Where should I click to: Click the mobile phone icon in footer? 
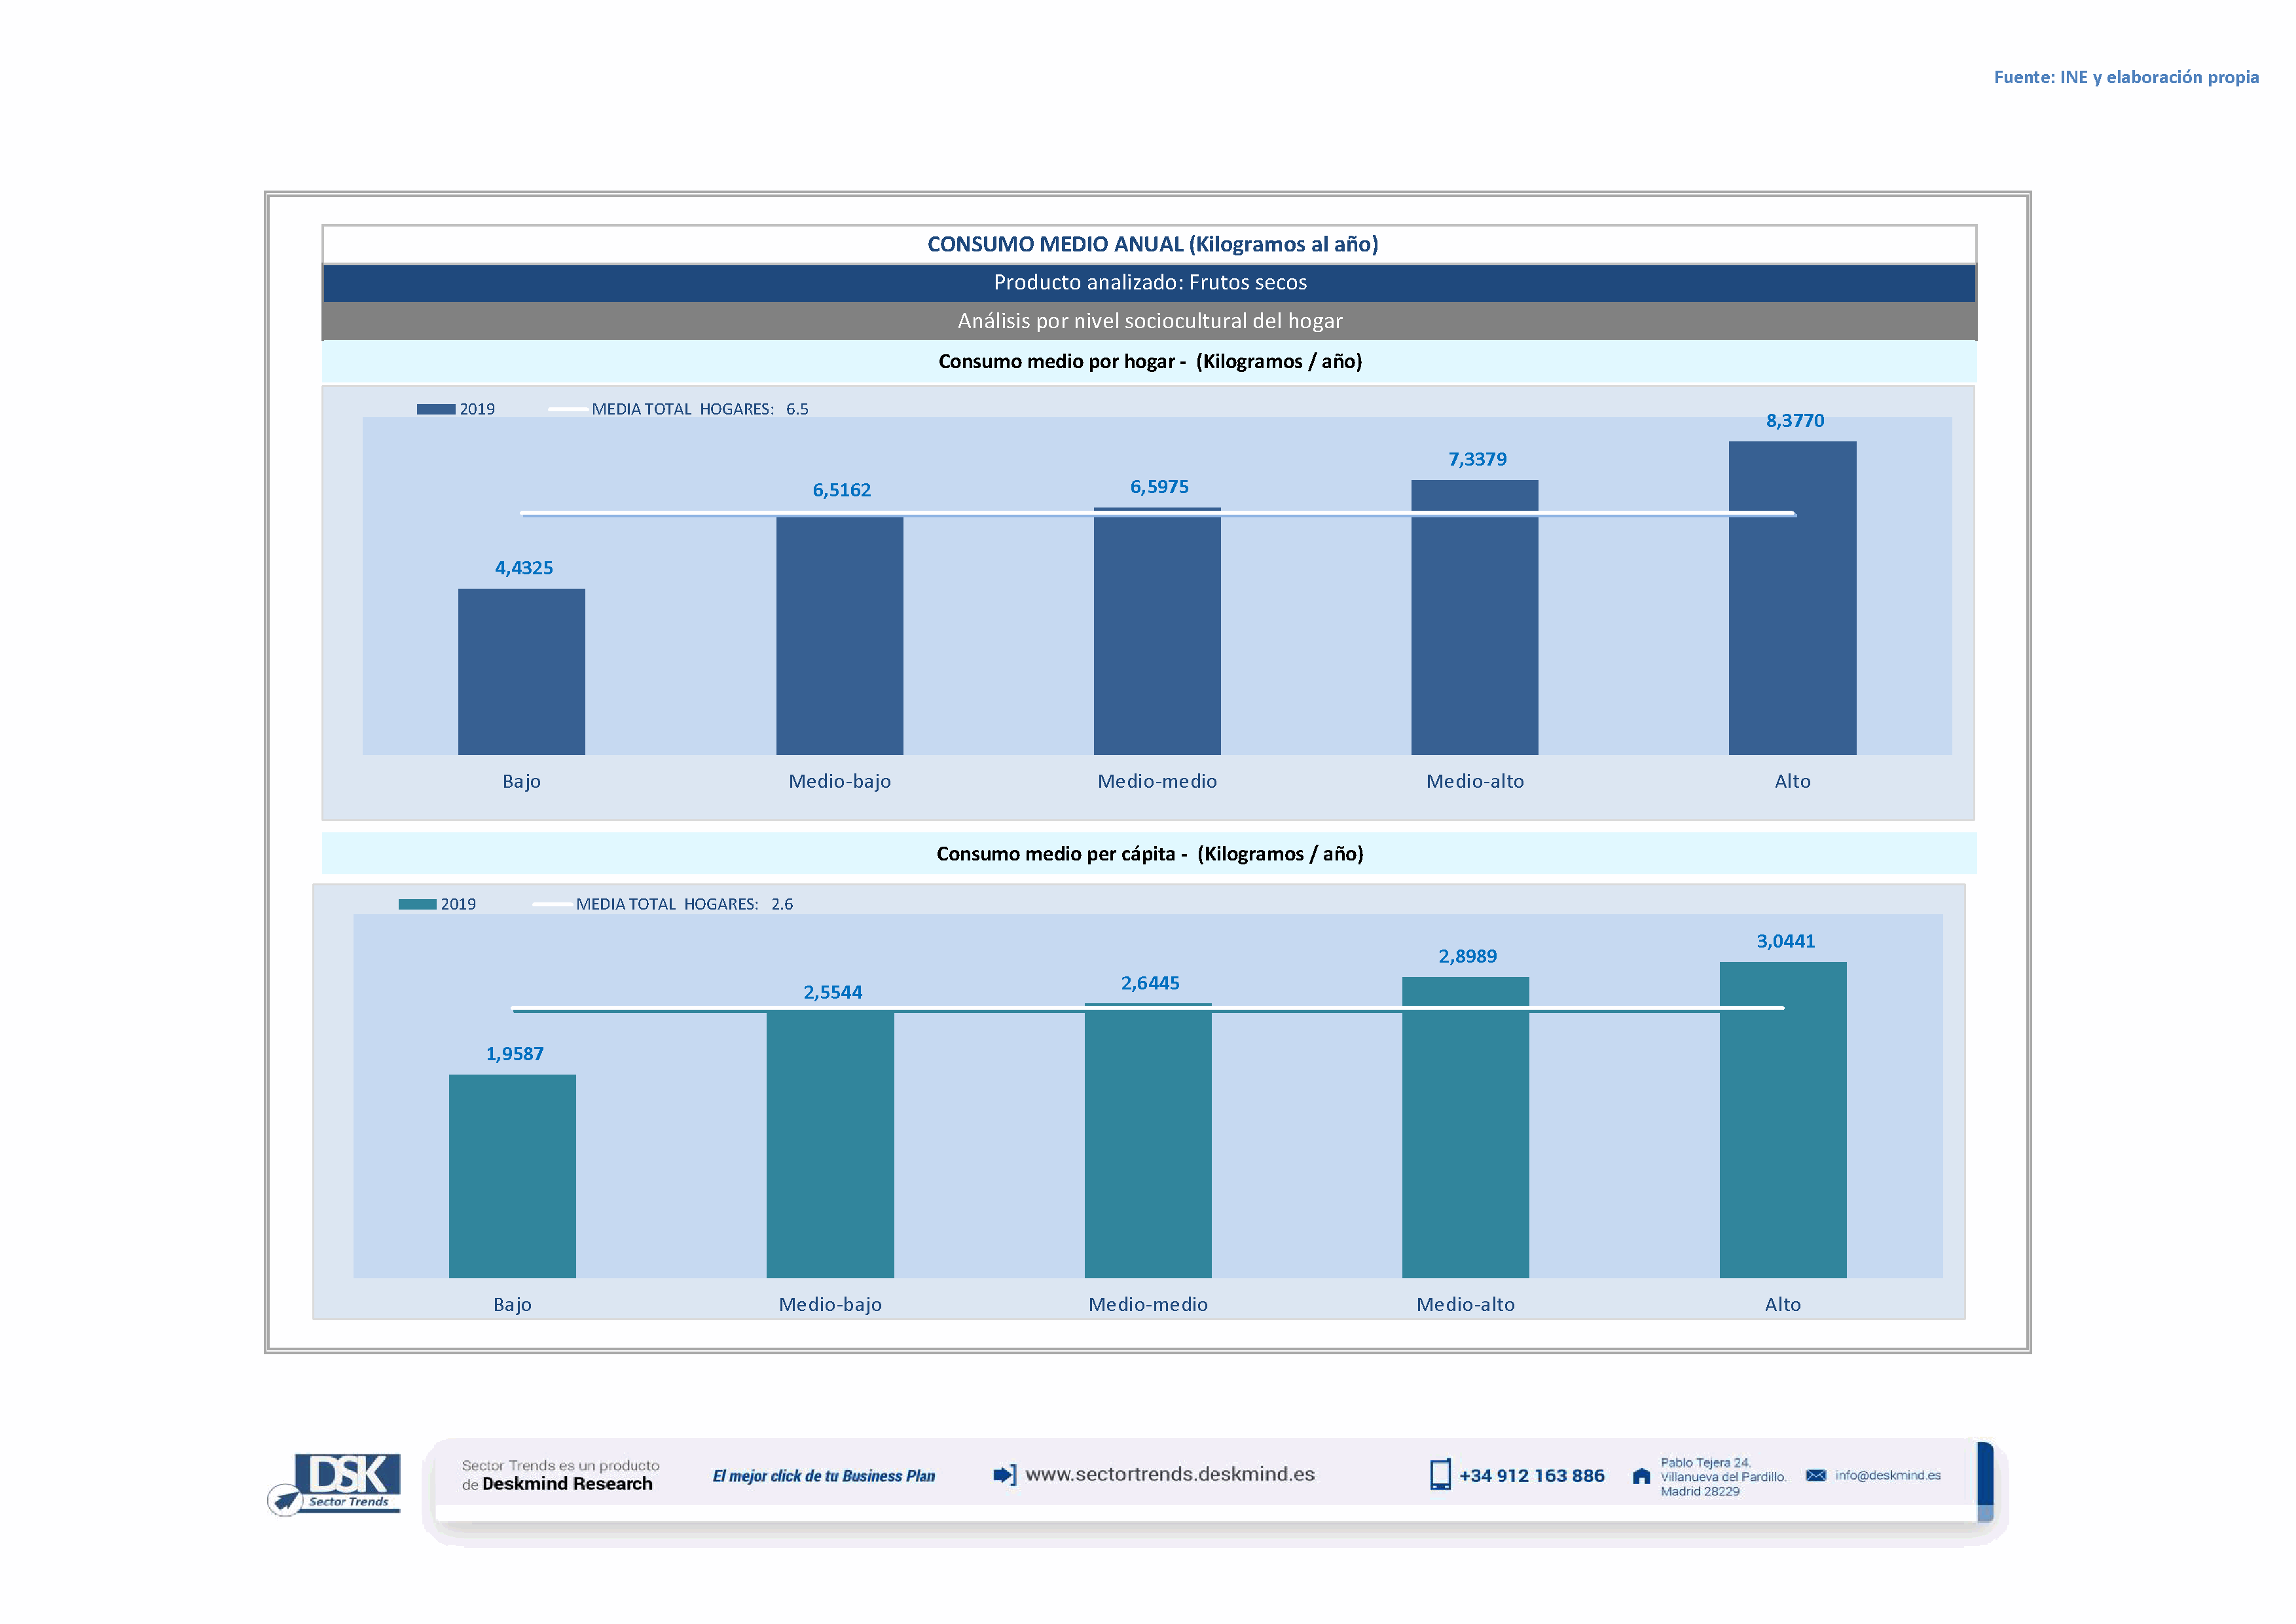click(1439, 1475)
